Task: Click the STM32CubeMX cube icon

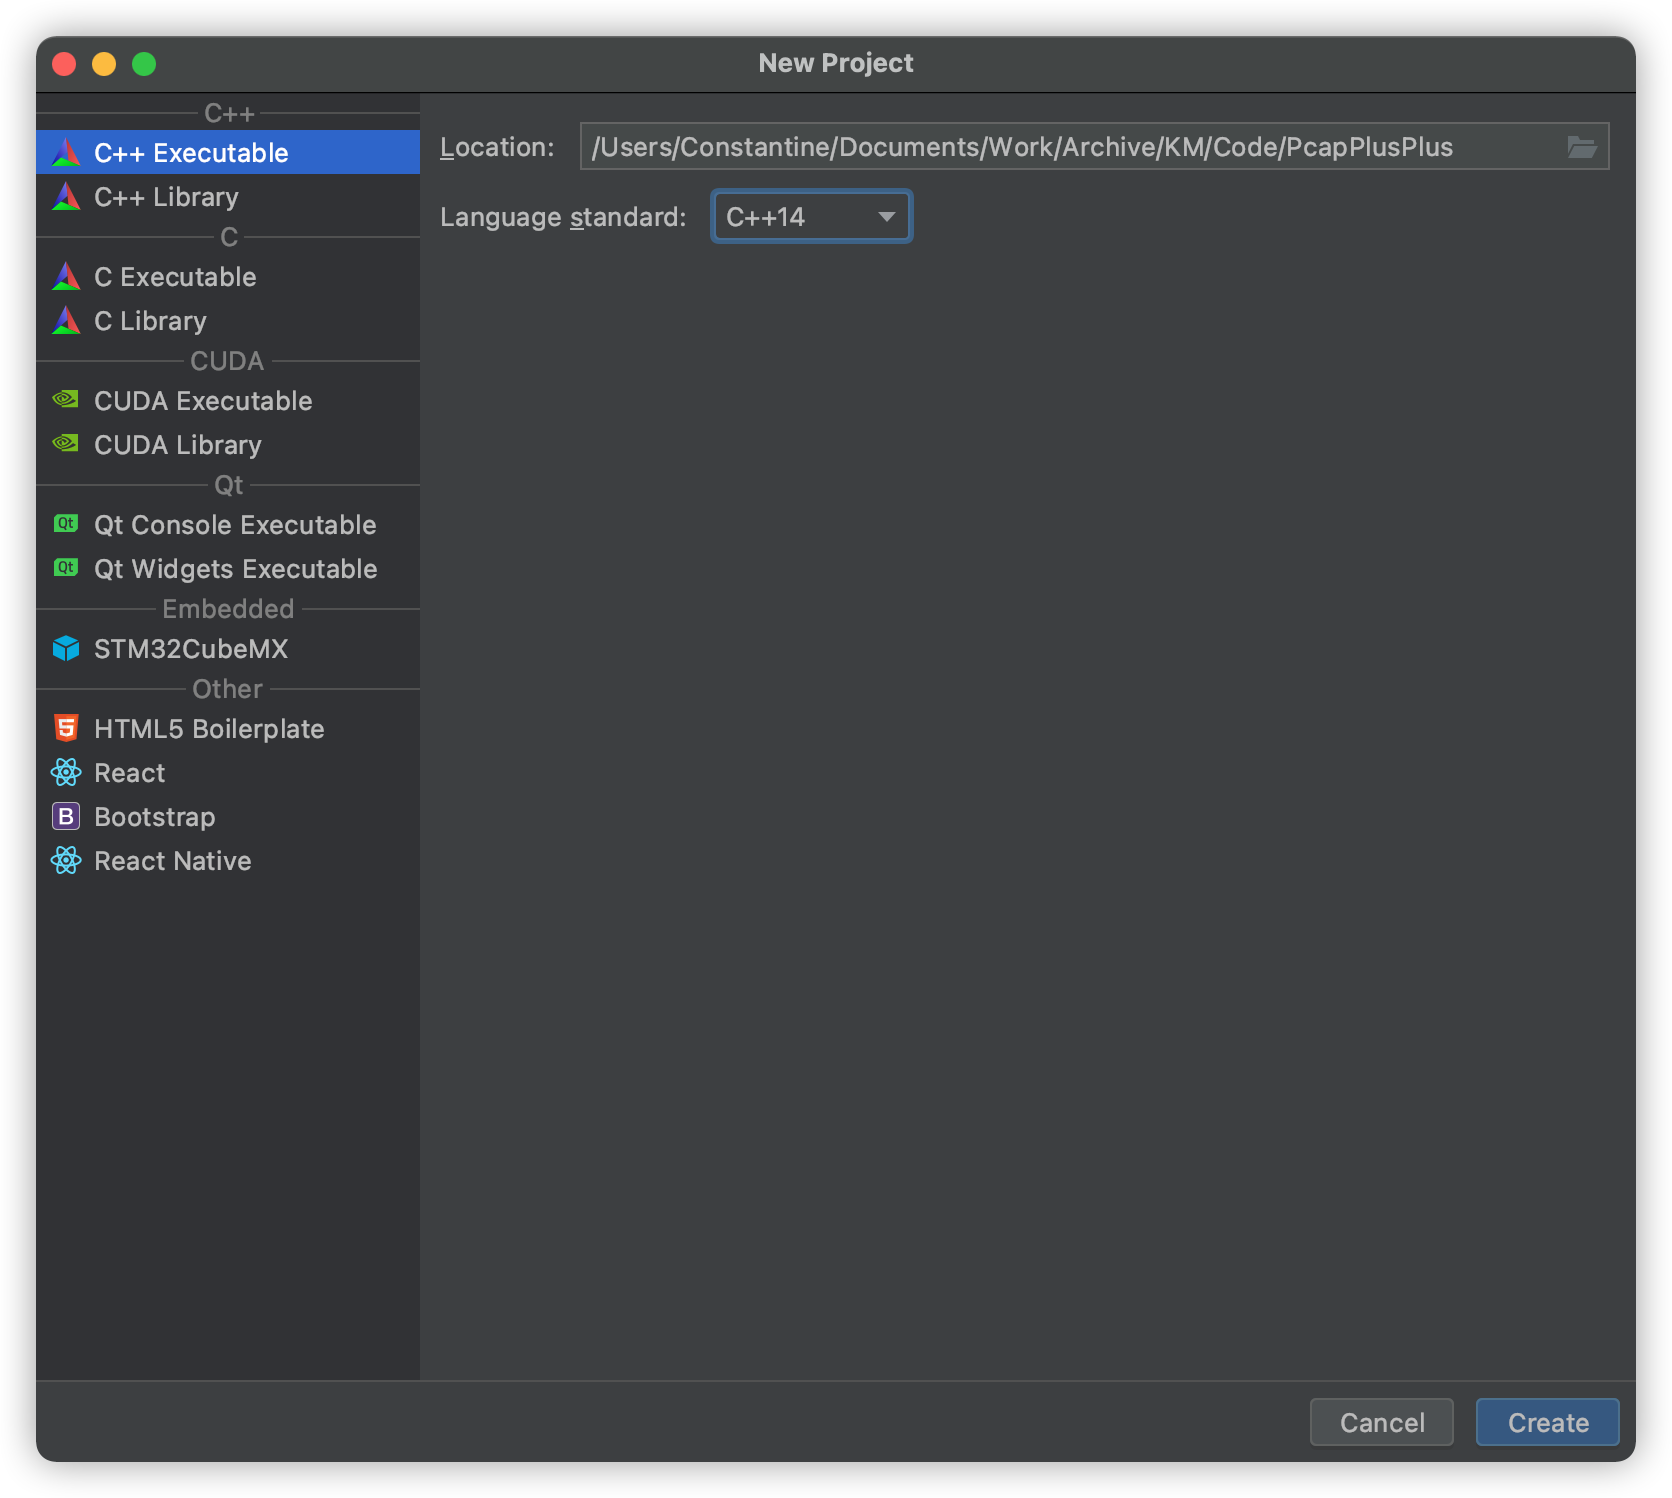Action: click(x=66, y=649)
